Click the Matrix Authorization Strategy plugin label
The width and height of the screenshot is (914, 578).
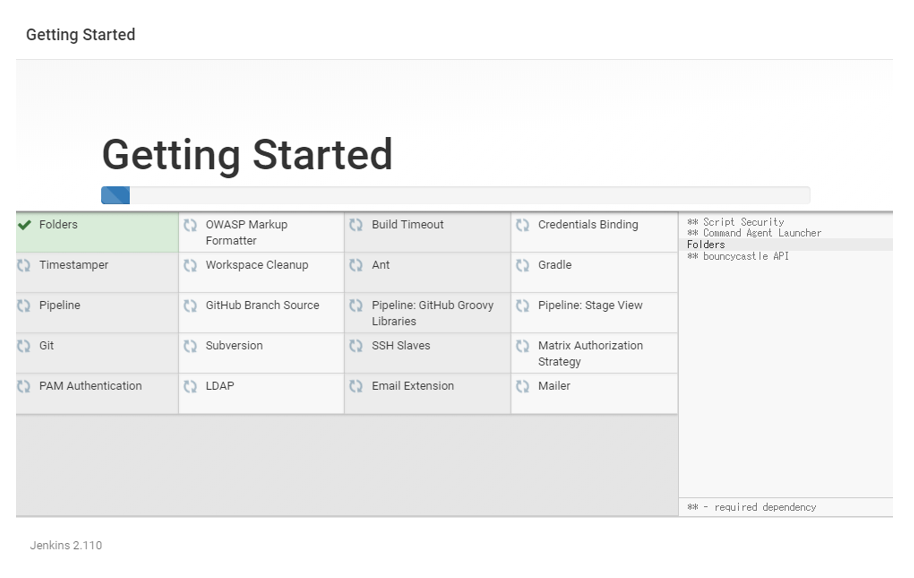[590, 353]
